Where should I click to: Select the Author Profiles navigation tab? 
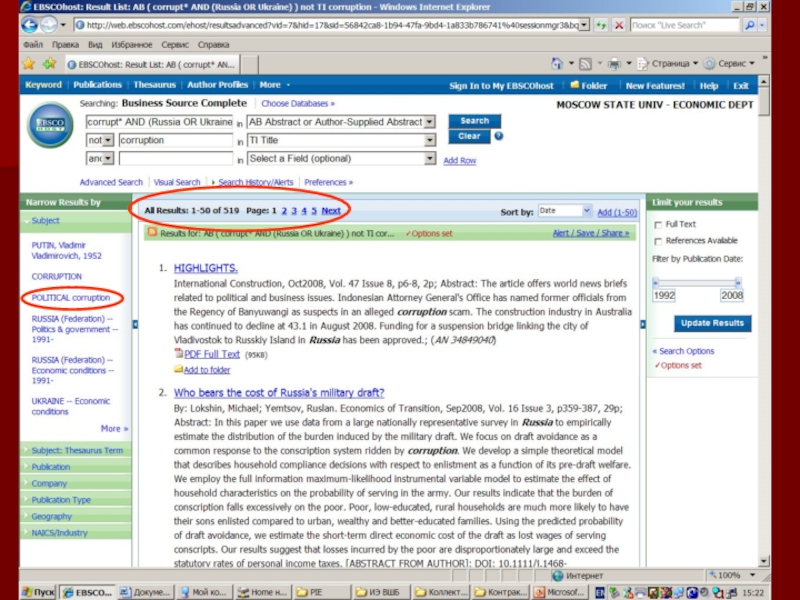point(217,85)
